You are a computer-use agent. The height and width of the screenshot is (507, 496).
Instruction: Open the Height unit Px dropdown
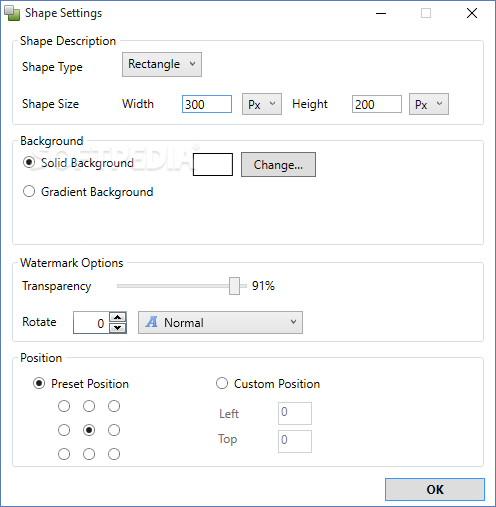pos(429,104)
